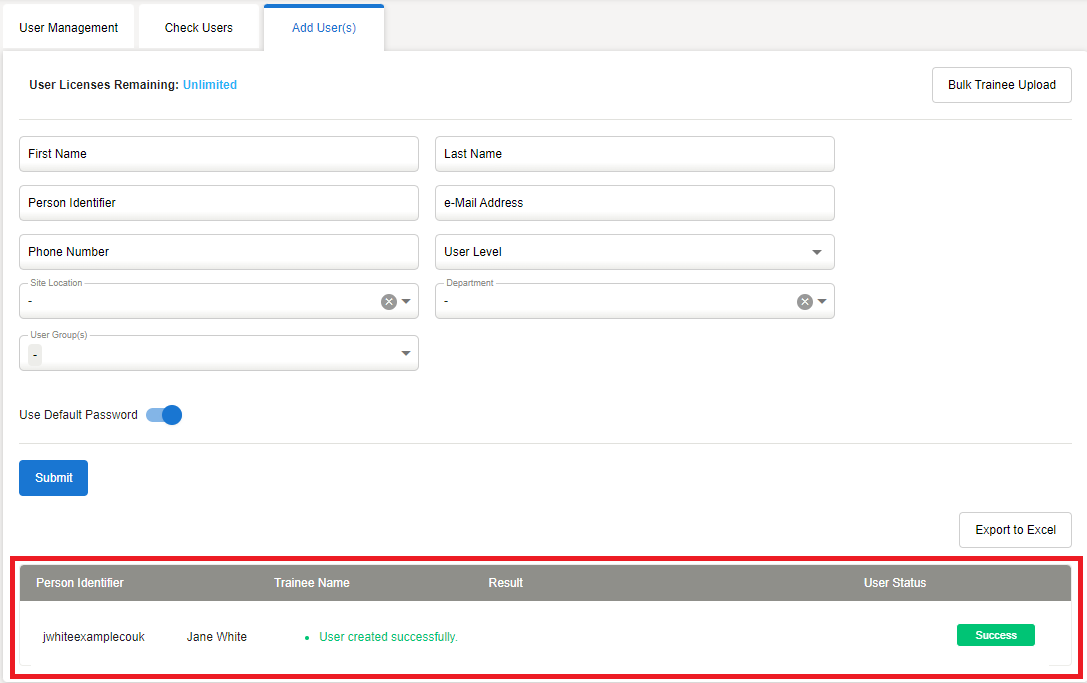1087x683 pixels.
Task: Click the Submit button
Action: click(54, 478)
